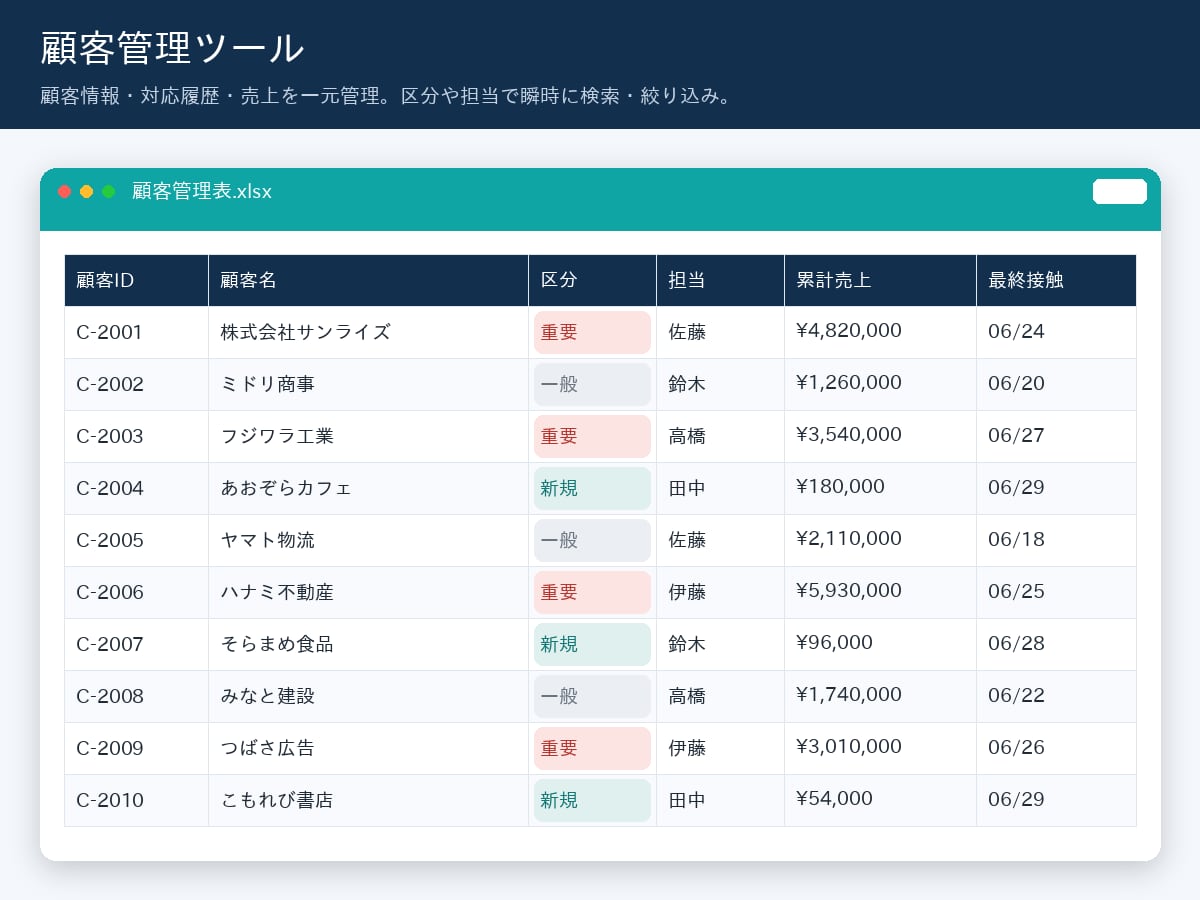This screenshot has width=1200, height=900.
Task: Click the 一般 badge for ミドリ商事
Action: [x=593, y=385]
